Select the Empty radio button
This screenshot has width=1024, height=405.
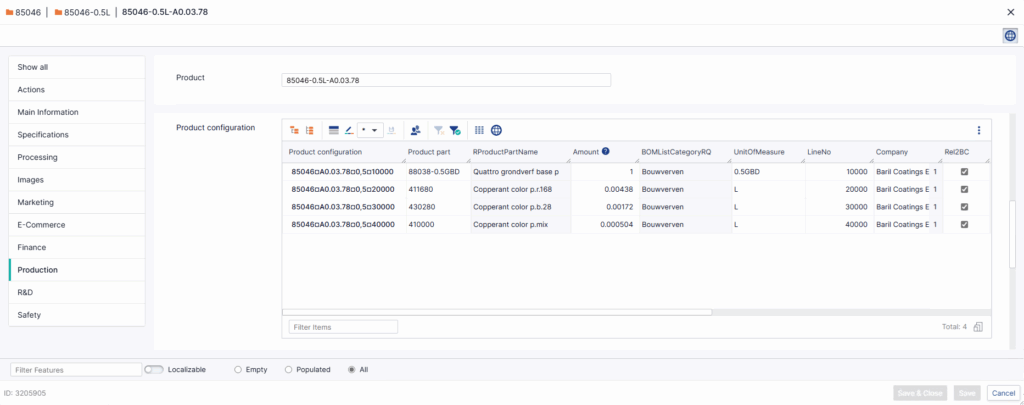[238, 369]
